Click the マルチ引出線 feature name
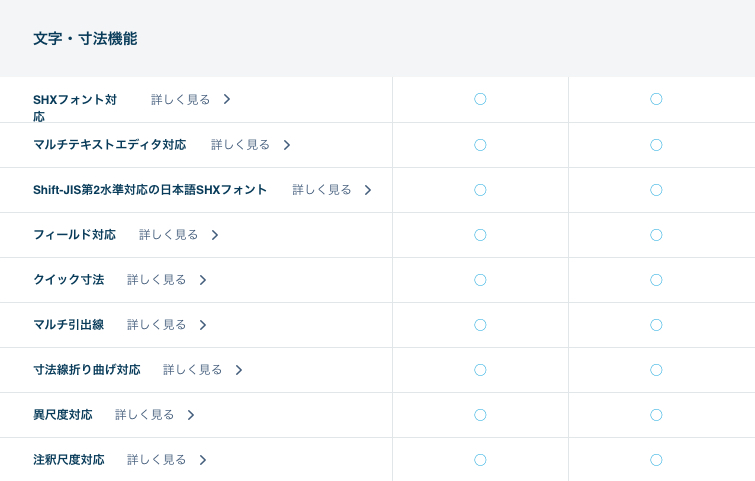This screenshot has width=755, height=481. pyautogui.click(x=68, y=325)
